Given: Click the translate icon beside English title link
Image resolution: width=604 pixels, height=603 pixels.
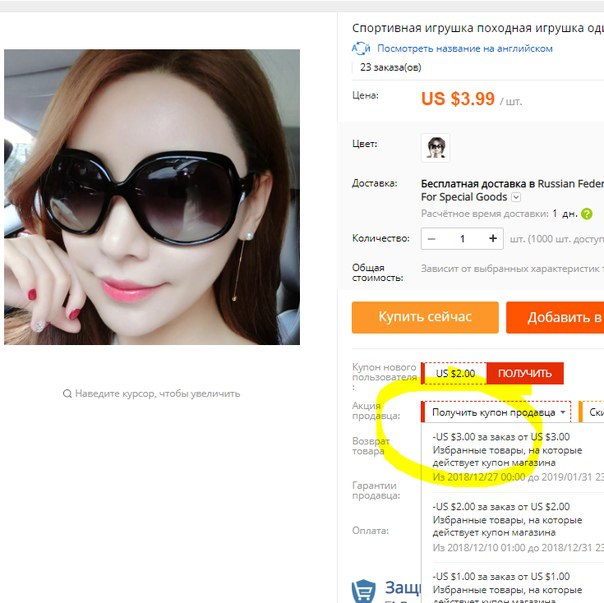Looking at the screenshot, I should pos(361,49).
